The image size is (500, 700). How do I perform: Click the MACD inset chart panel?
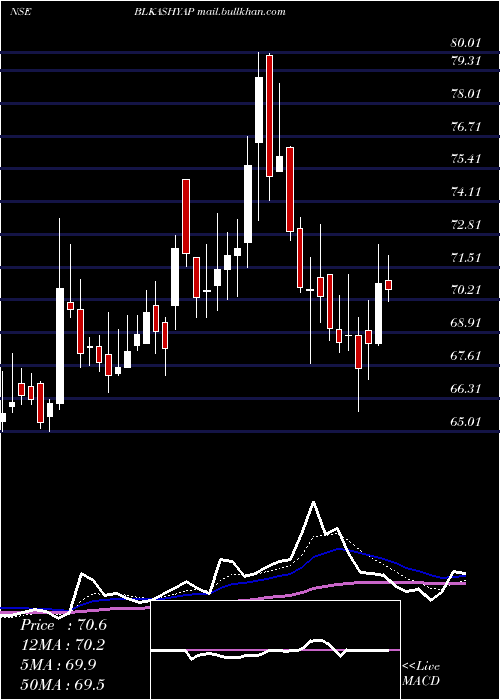[275, 650]
